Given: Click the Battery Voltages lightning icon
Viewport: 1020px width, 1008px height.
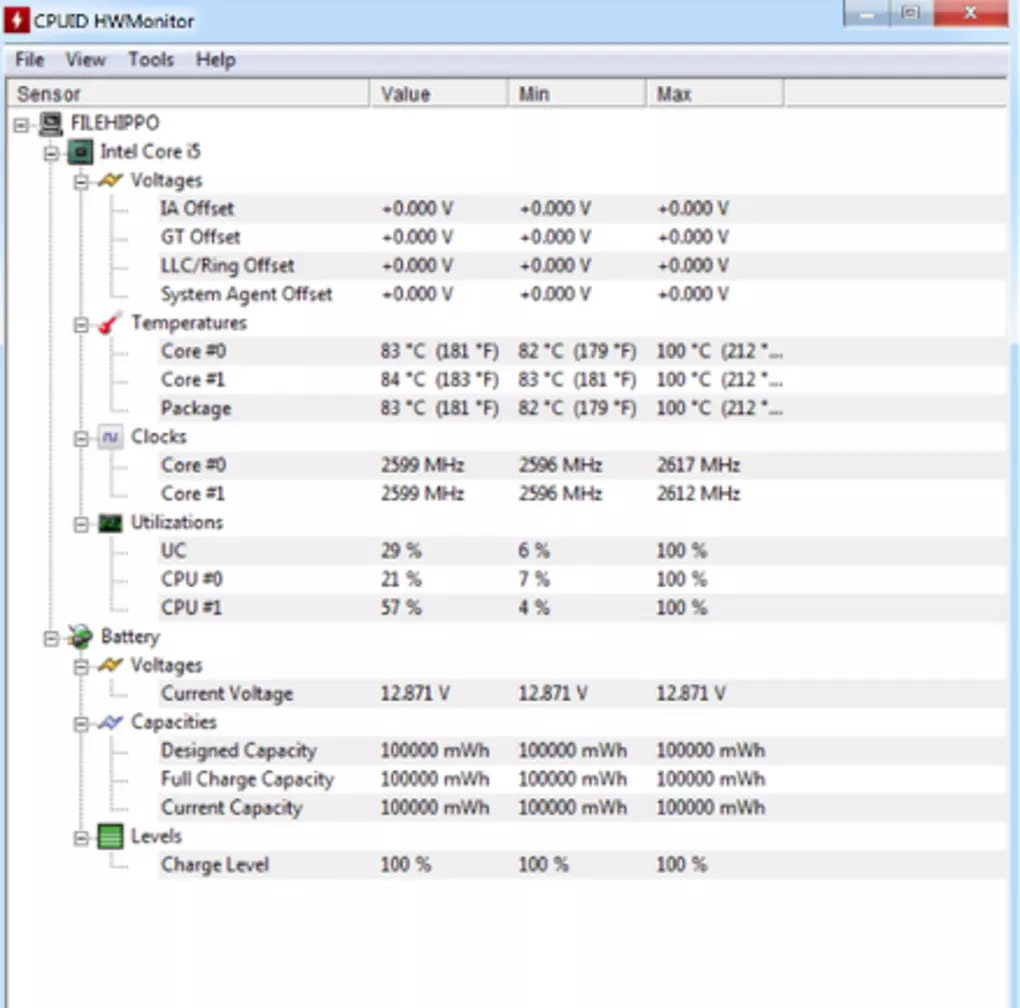Looking at the screenshot, I should click(110, 665).
